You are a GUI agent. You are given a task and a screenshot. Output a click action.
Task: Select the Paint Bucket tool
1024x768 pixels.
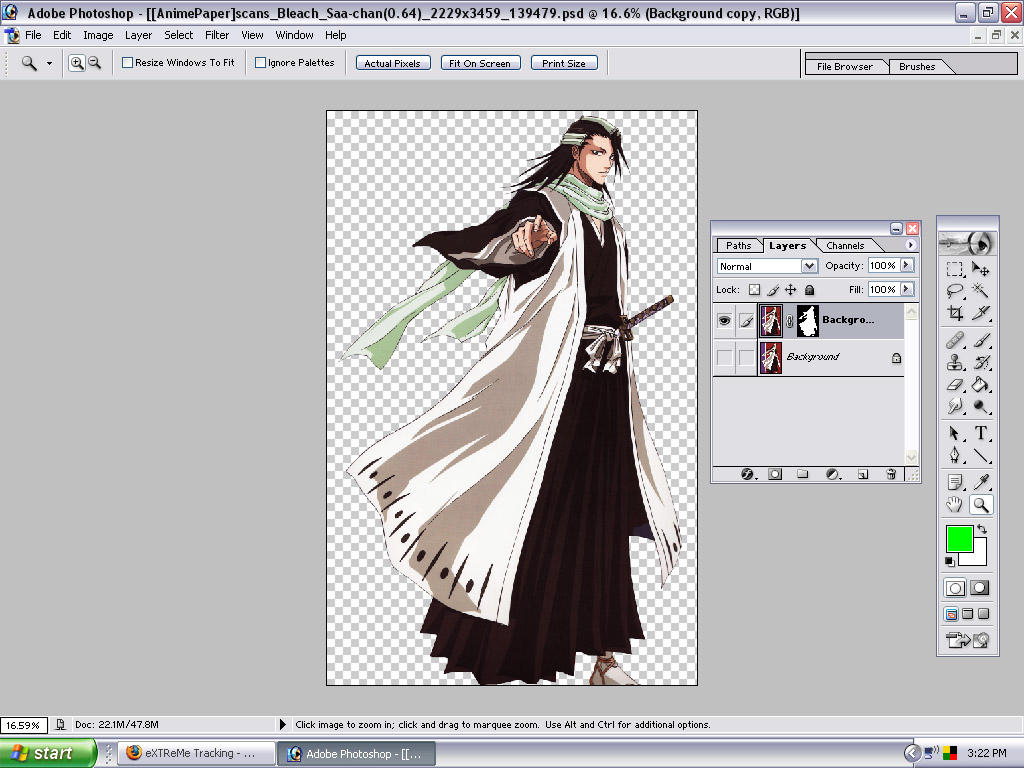pos(980,385)
